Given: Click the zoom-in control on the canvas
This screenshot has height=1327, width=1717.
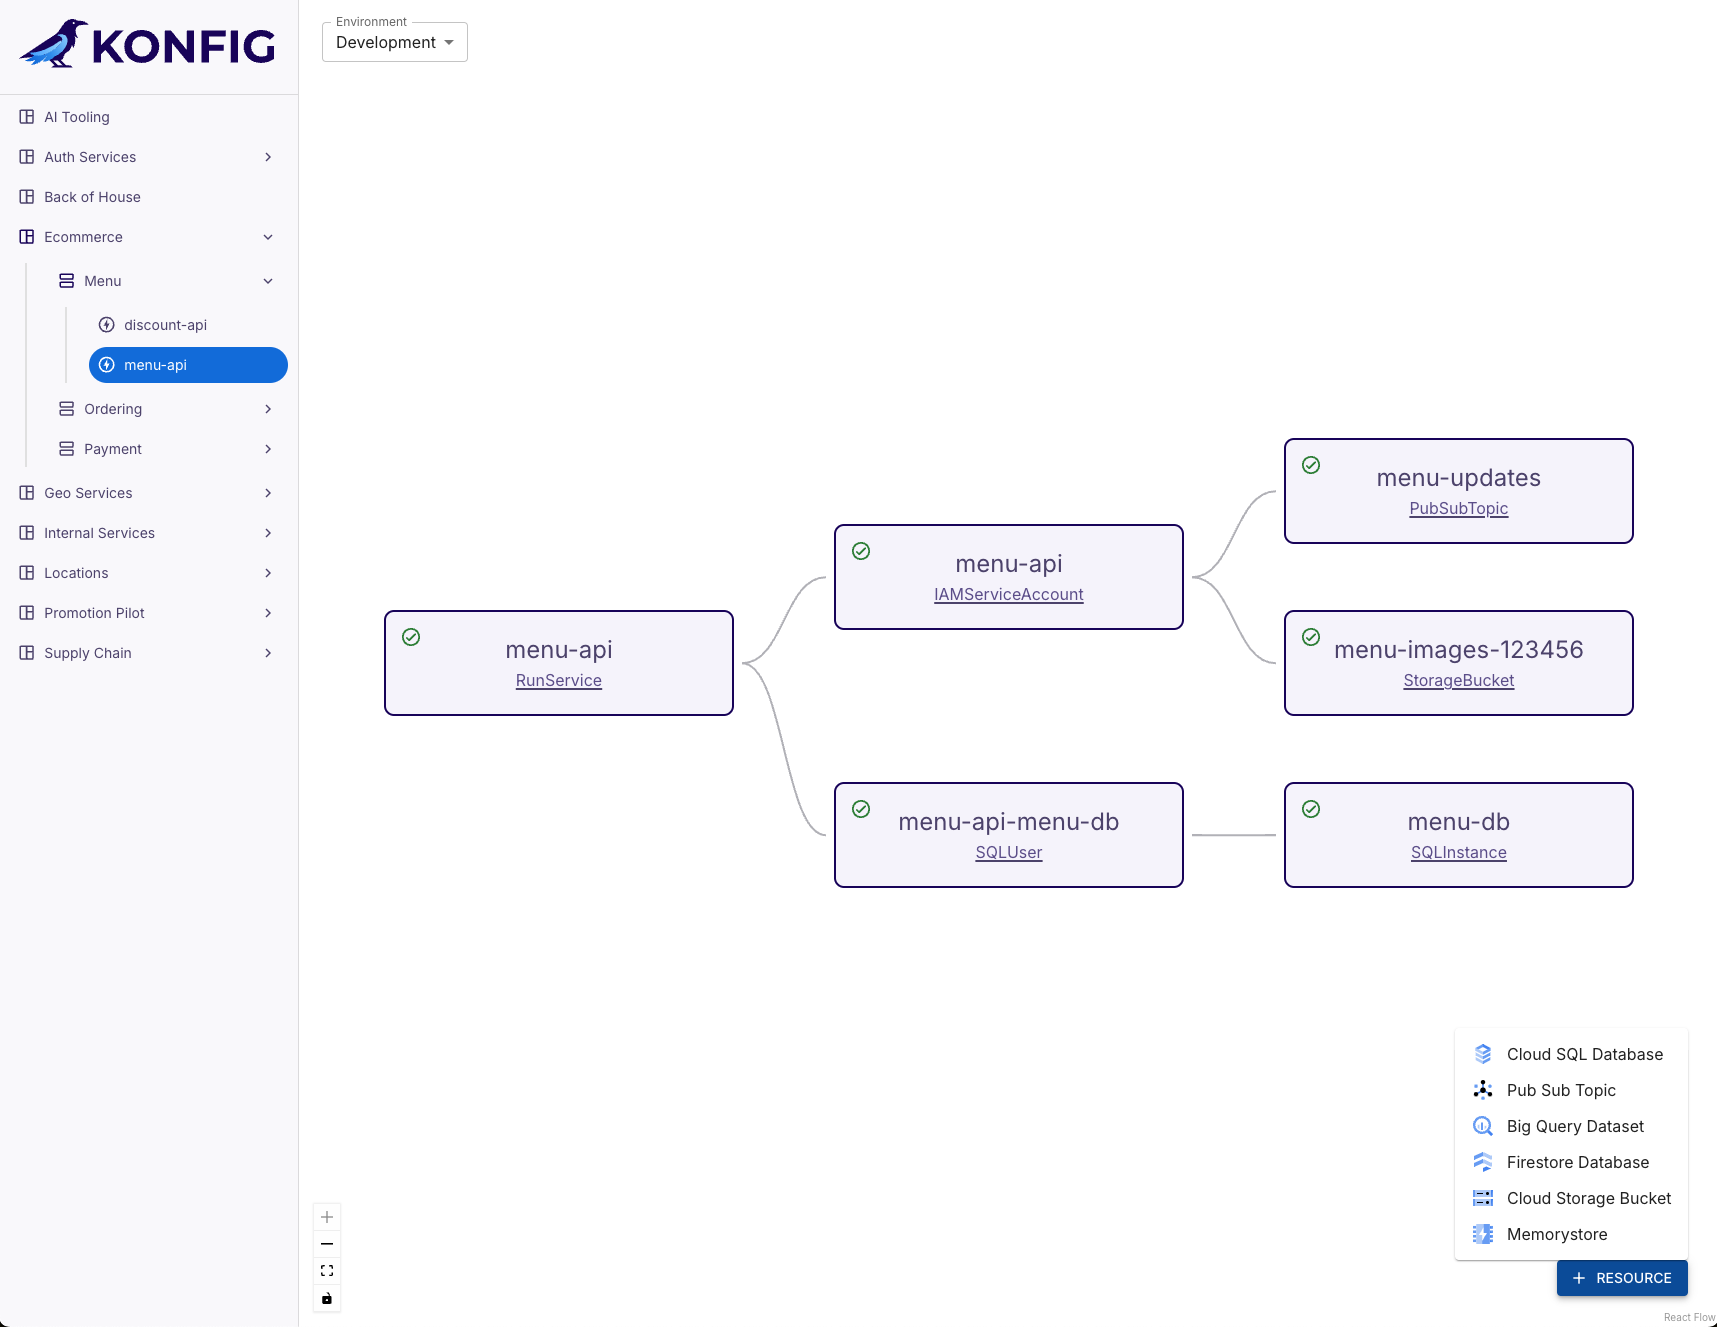Looking at the screenshot, I should [x=326, y=1216].
